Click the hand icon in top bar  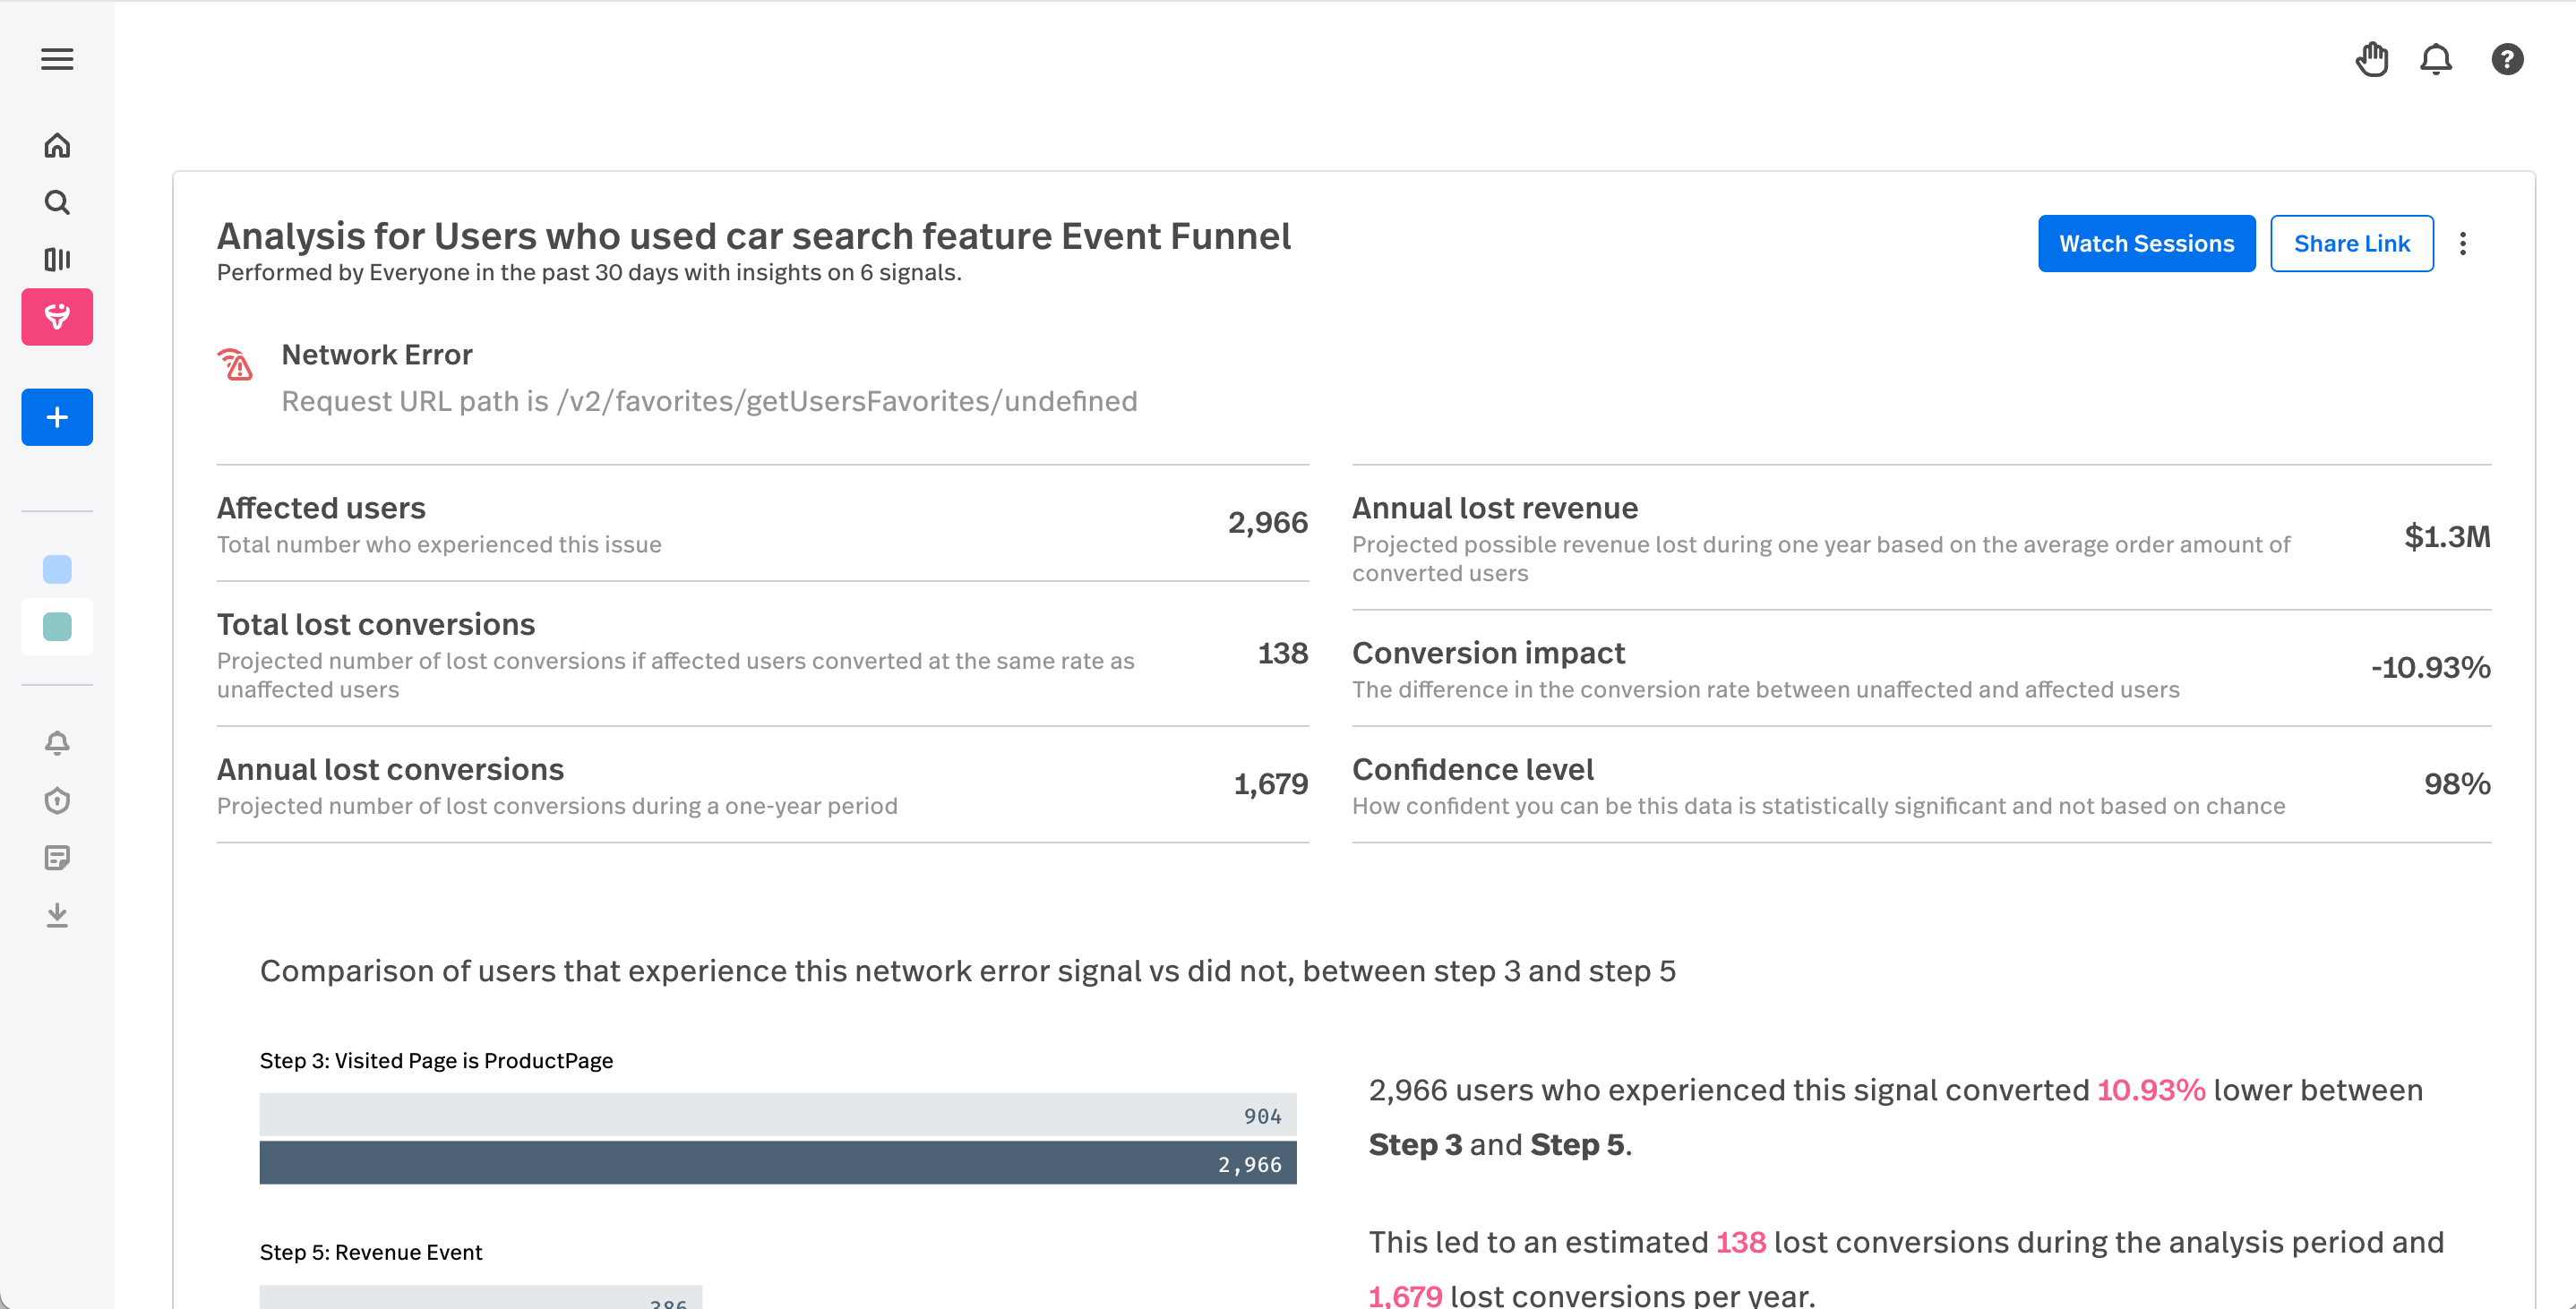point(2372,60)
